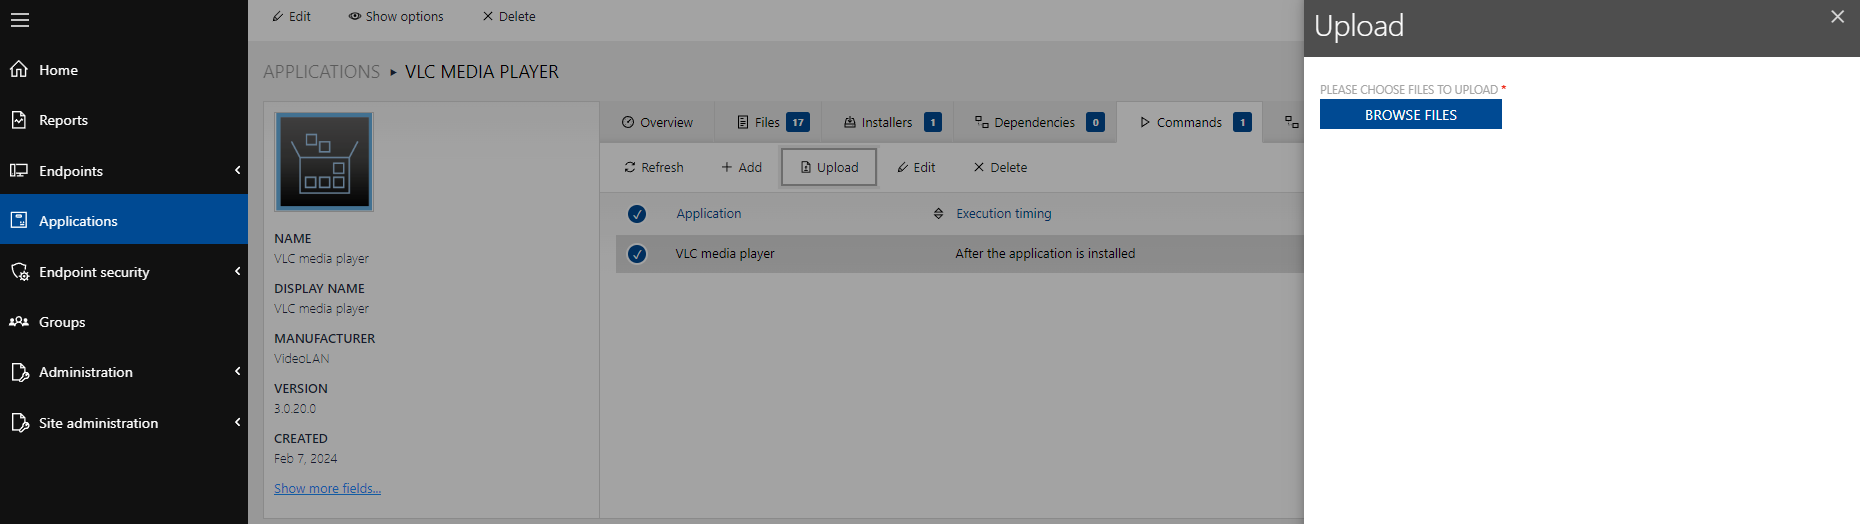
Task: Open Show more fields link
Action: [327, 488]
